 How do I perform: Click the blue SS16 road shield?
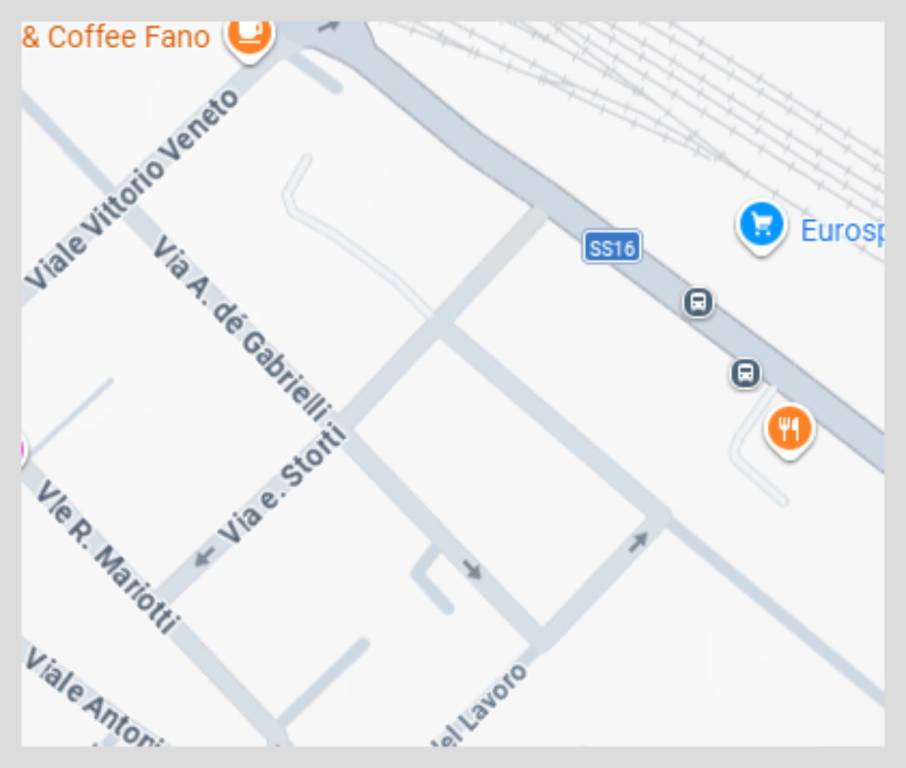pyautogui.click(x=612, y=247)
